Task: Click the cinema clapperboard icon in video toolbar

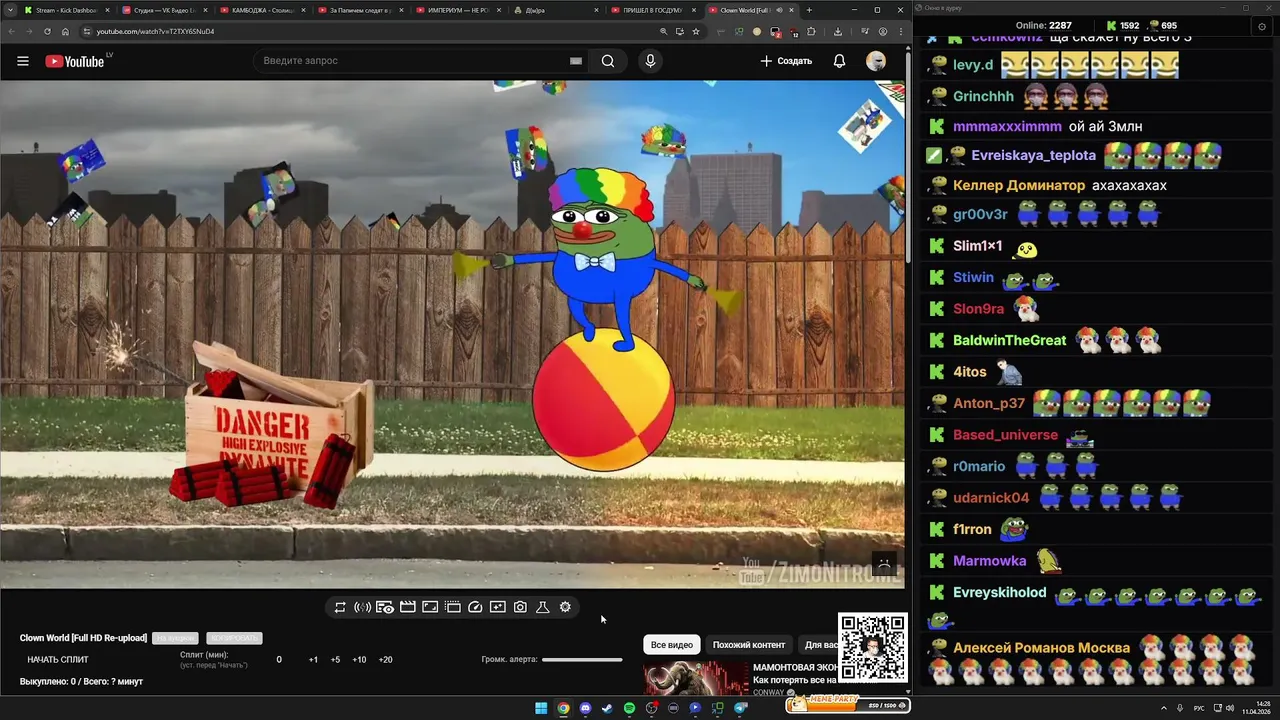Action: pyautogui.click(x=407, y=607)
